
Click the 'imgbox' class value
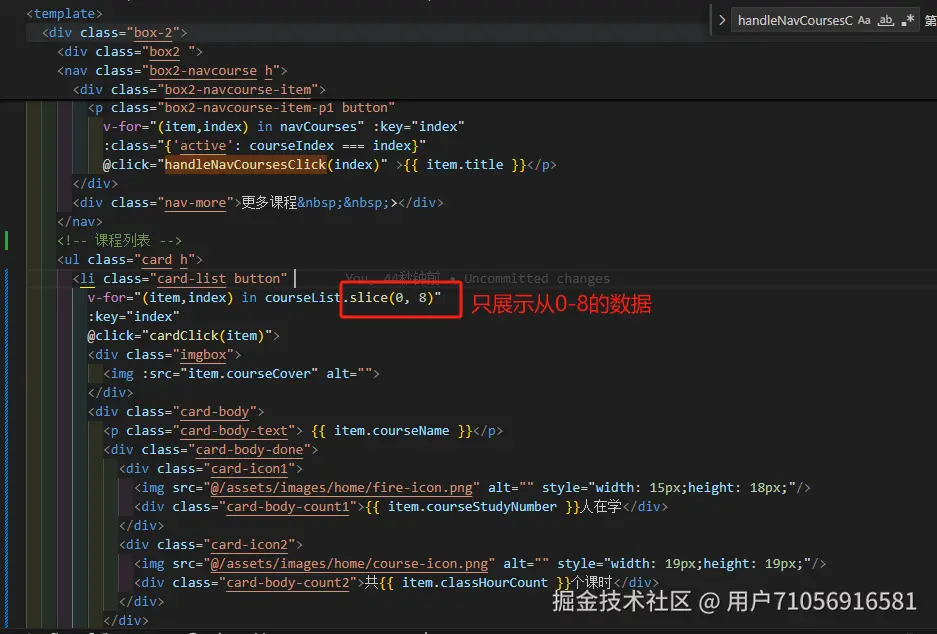pyautogui.click(x=203, y=355)
